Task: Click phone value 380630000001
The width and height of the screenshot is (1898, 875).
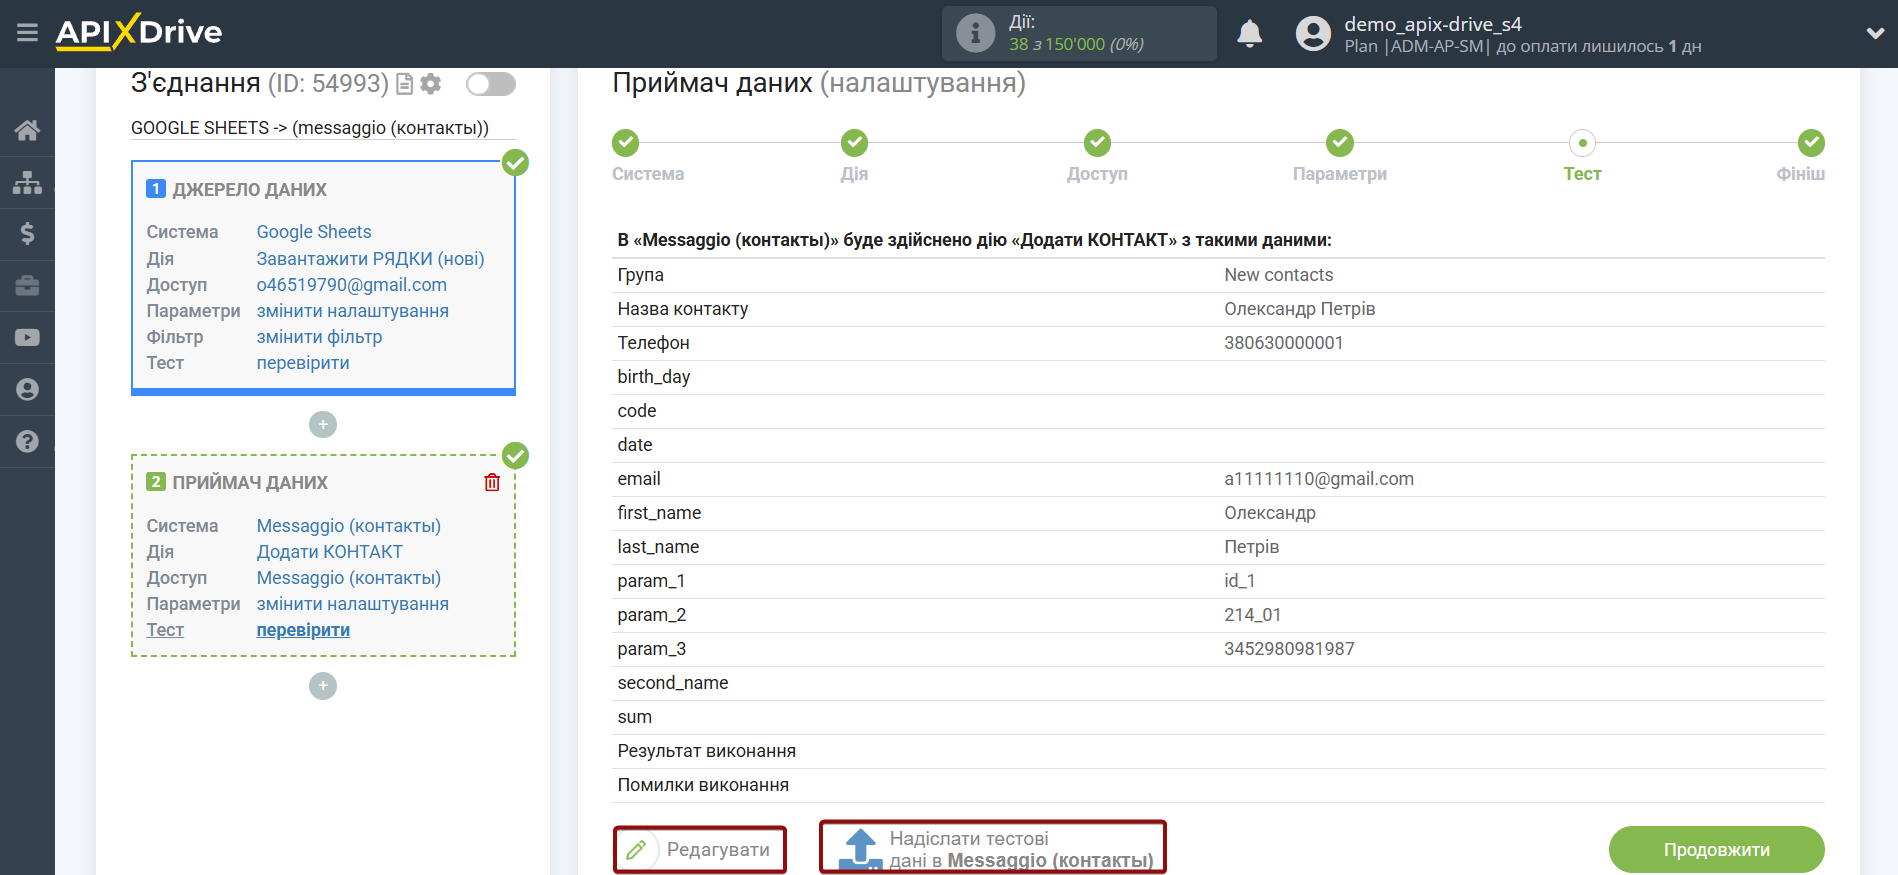Action: [1284, 343]
